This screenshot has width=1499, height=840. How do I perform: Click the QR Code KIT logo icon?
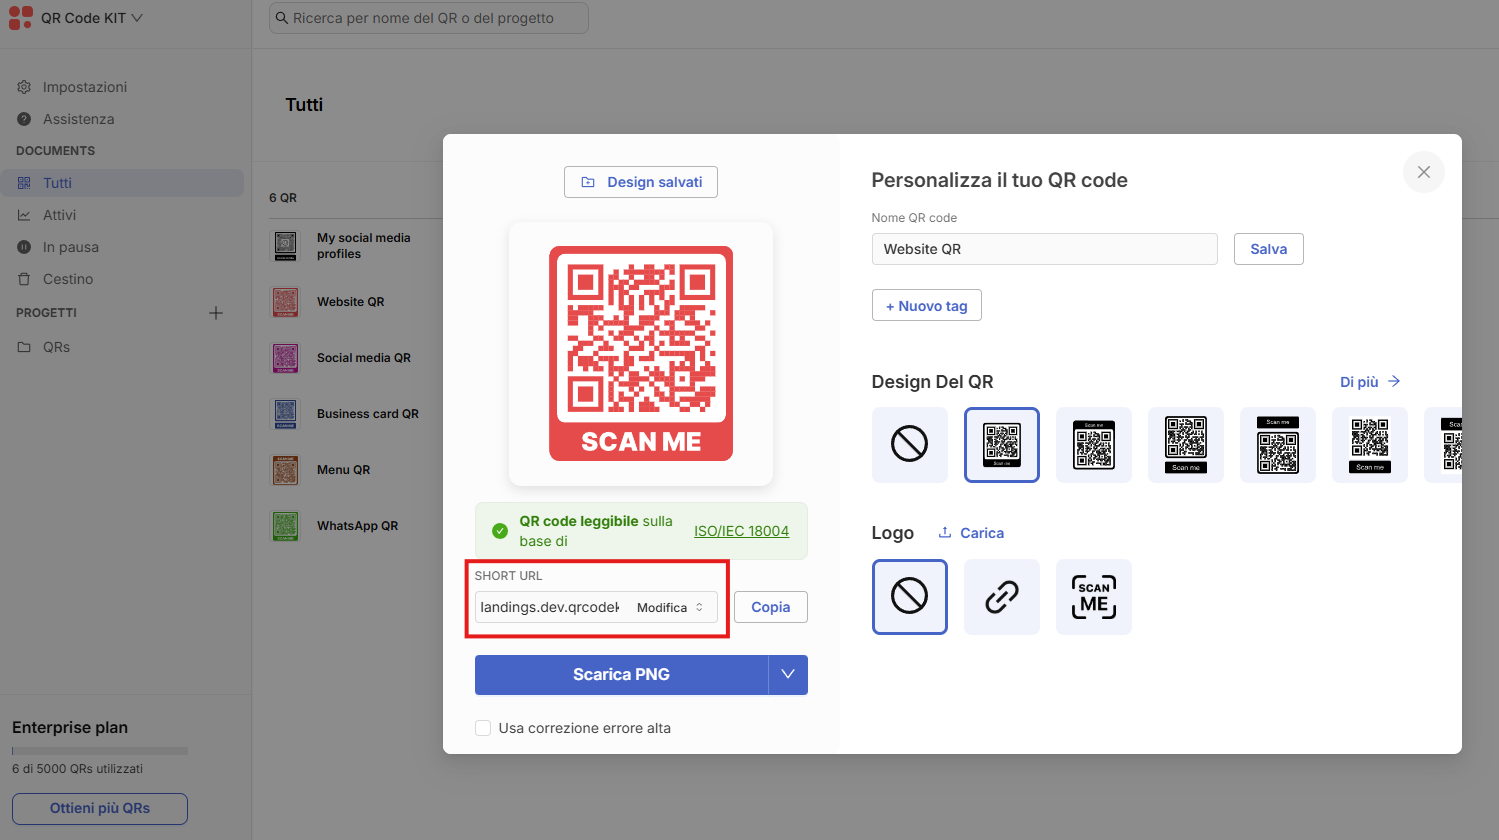point(20,18)
